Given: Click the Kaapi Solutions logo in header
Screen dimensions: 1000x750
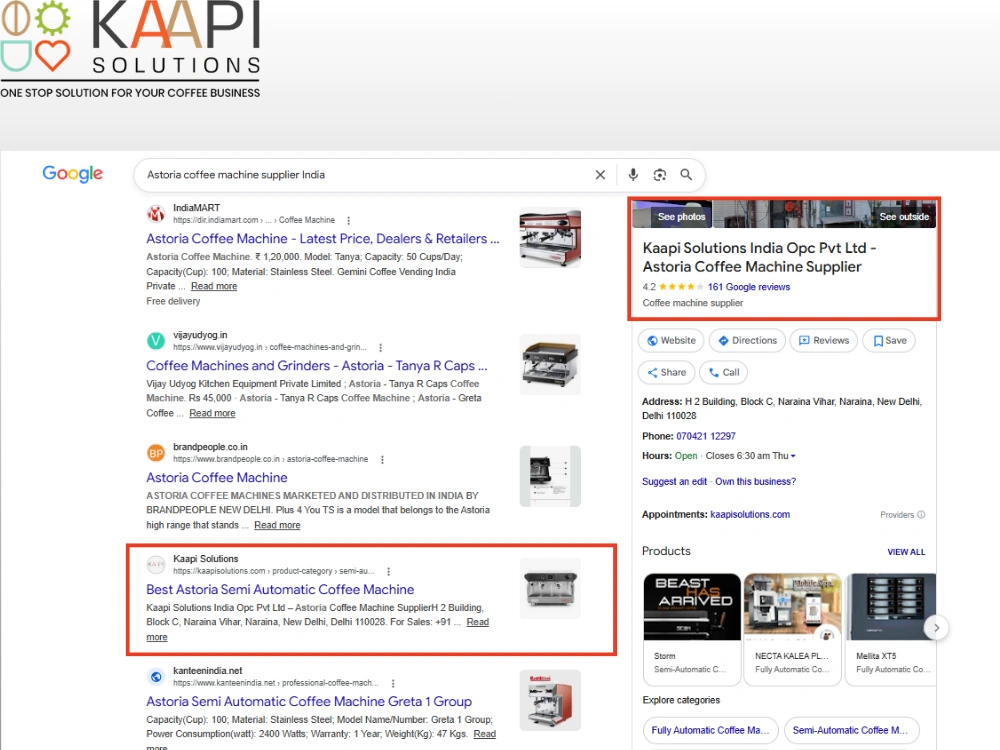Looking at the screenshot, I should [131, 50].
